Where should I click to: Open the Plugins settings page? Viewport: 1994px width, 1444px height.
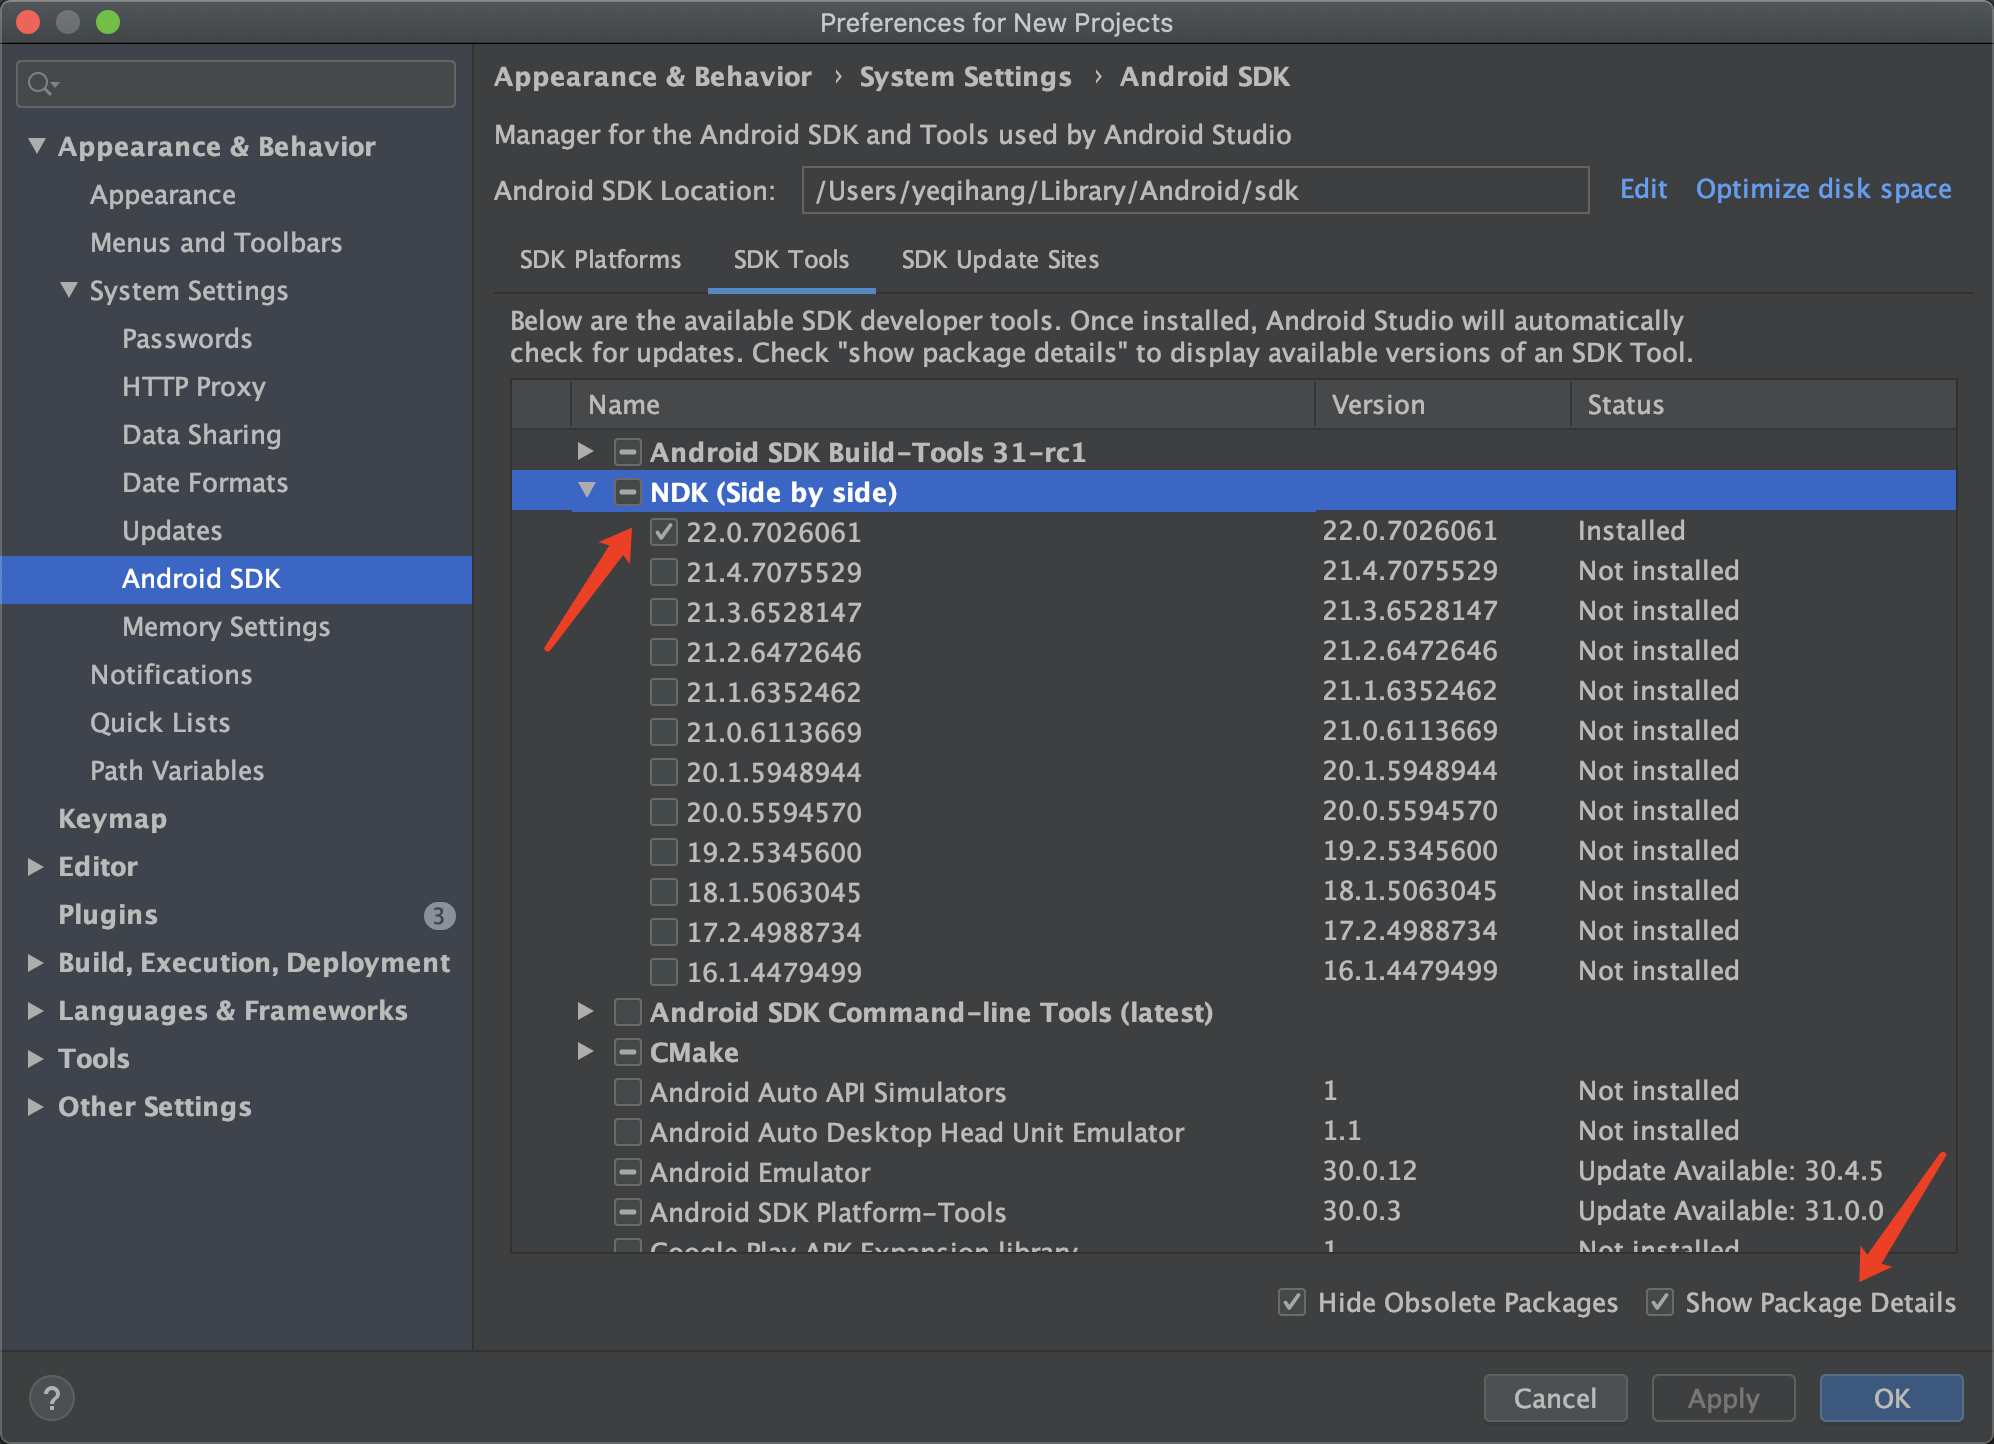[x=108, y=915]
